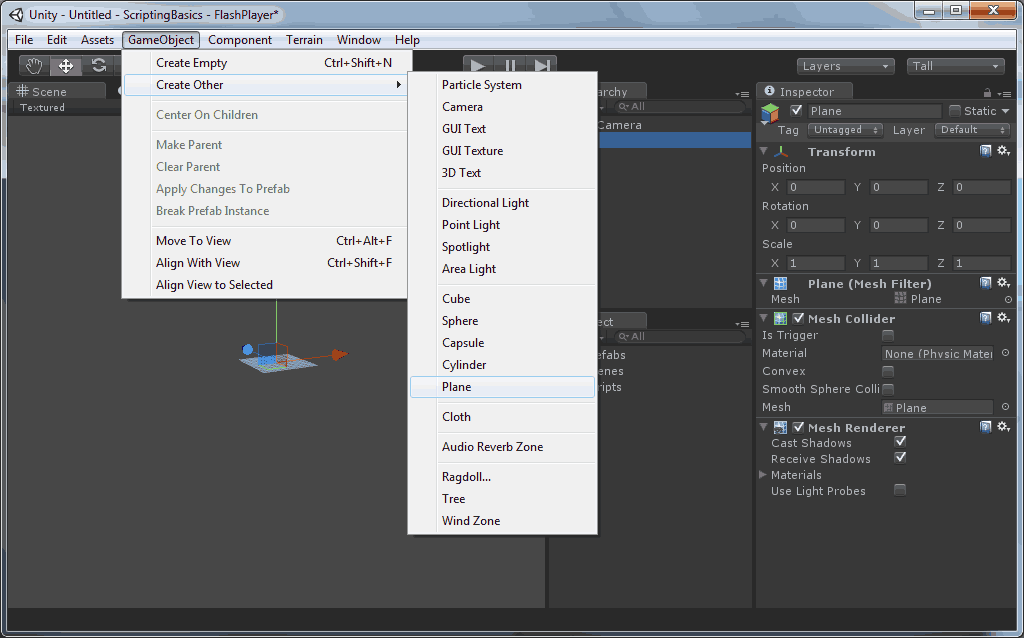Viewport: 1024px width, 638px height.
Task: Collapse the Plane (Mesh Filter) component
Action: (763, 283)
